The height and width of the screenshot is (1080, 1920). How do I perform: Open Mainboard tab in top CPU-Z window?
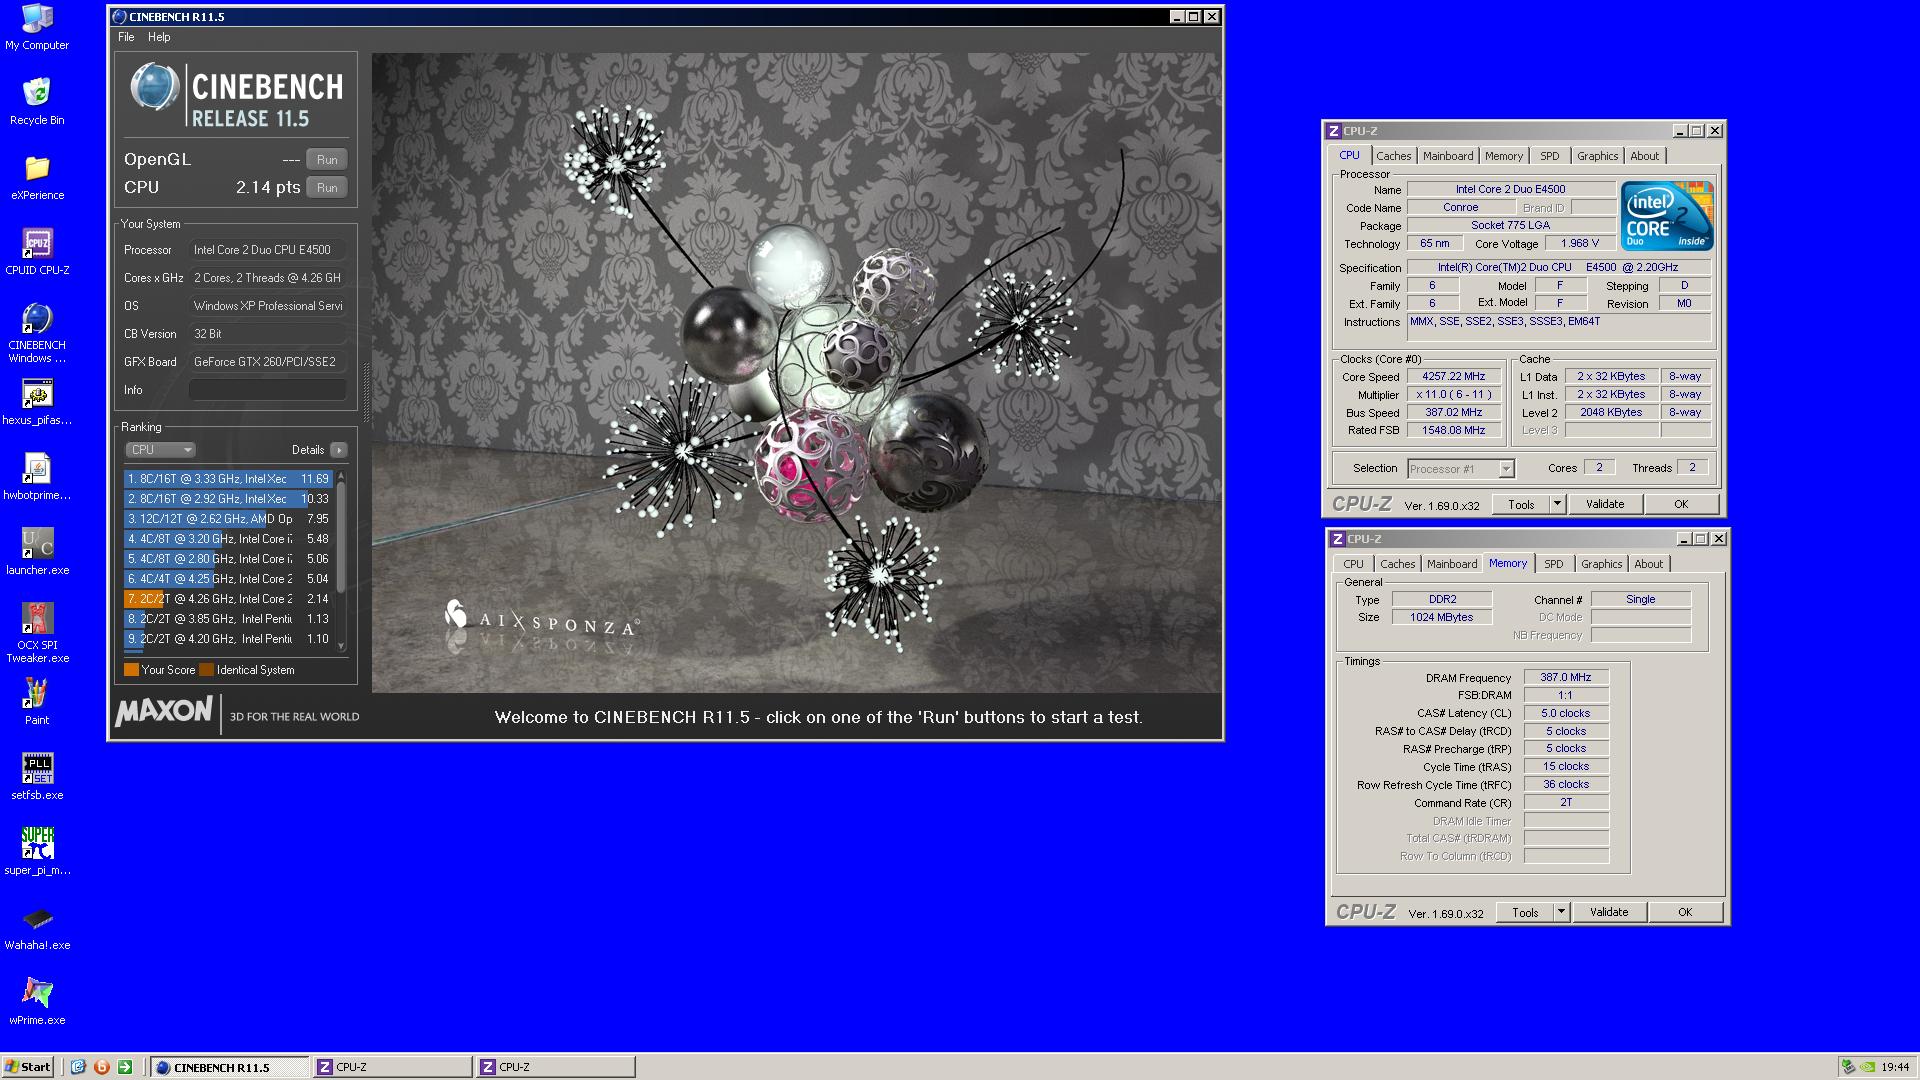(x=1448, y=156)
